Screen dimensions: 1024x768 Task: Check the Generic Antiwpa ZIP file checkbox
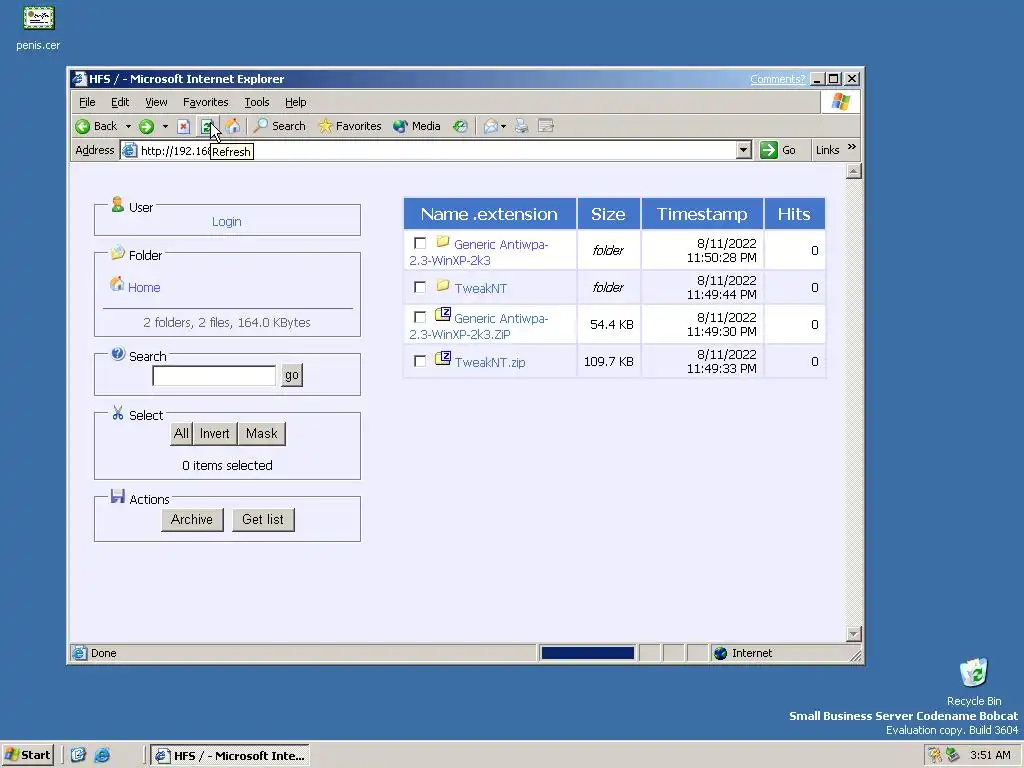[420, 317]
